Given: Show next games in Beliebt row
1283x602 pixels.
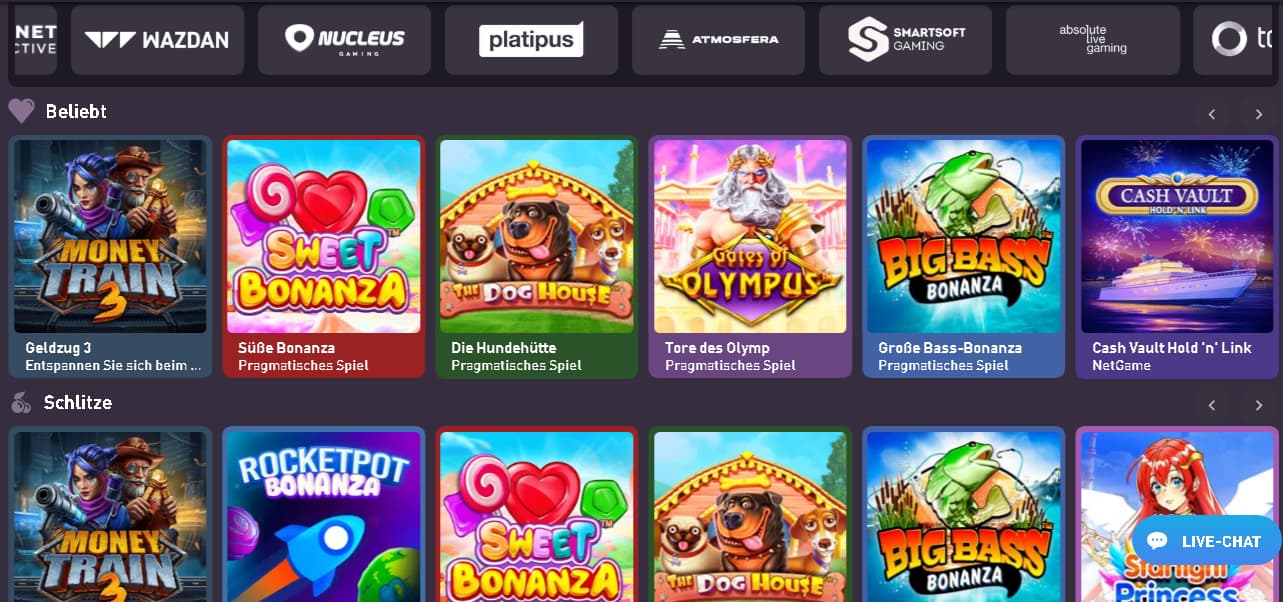Looking at the screenshot, I should point(1258,114).
